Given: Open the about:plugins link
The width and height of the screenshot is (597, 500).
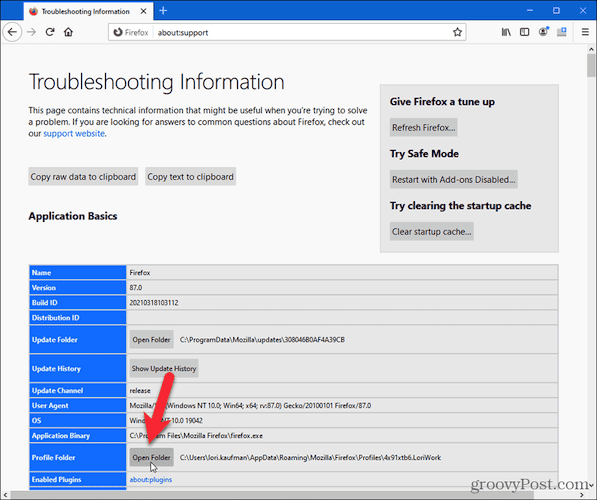Looking at the screenshot, I should pos(151,480).
